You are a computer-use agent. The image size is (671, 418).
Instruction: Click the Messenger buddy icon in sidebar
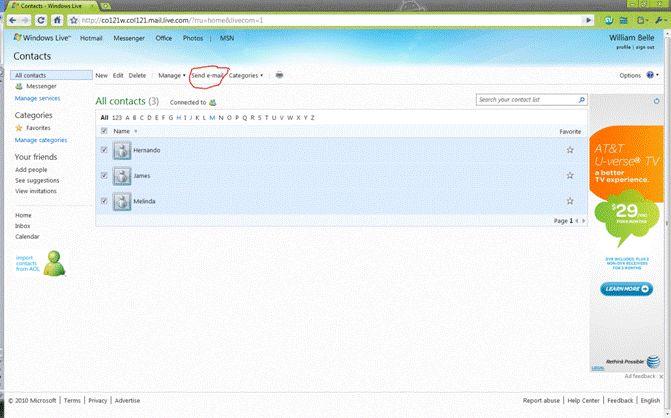coord(19,87)
